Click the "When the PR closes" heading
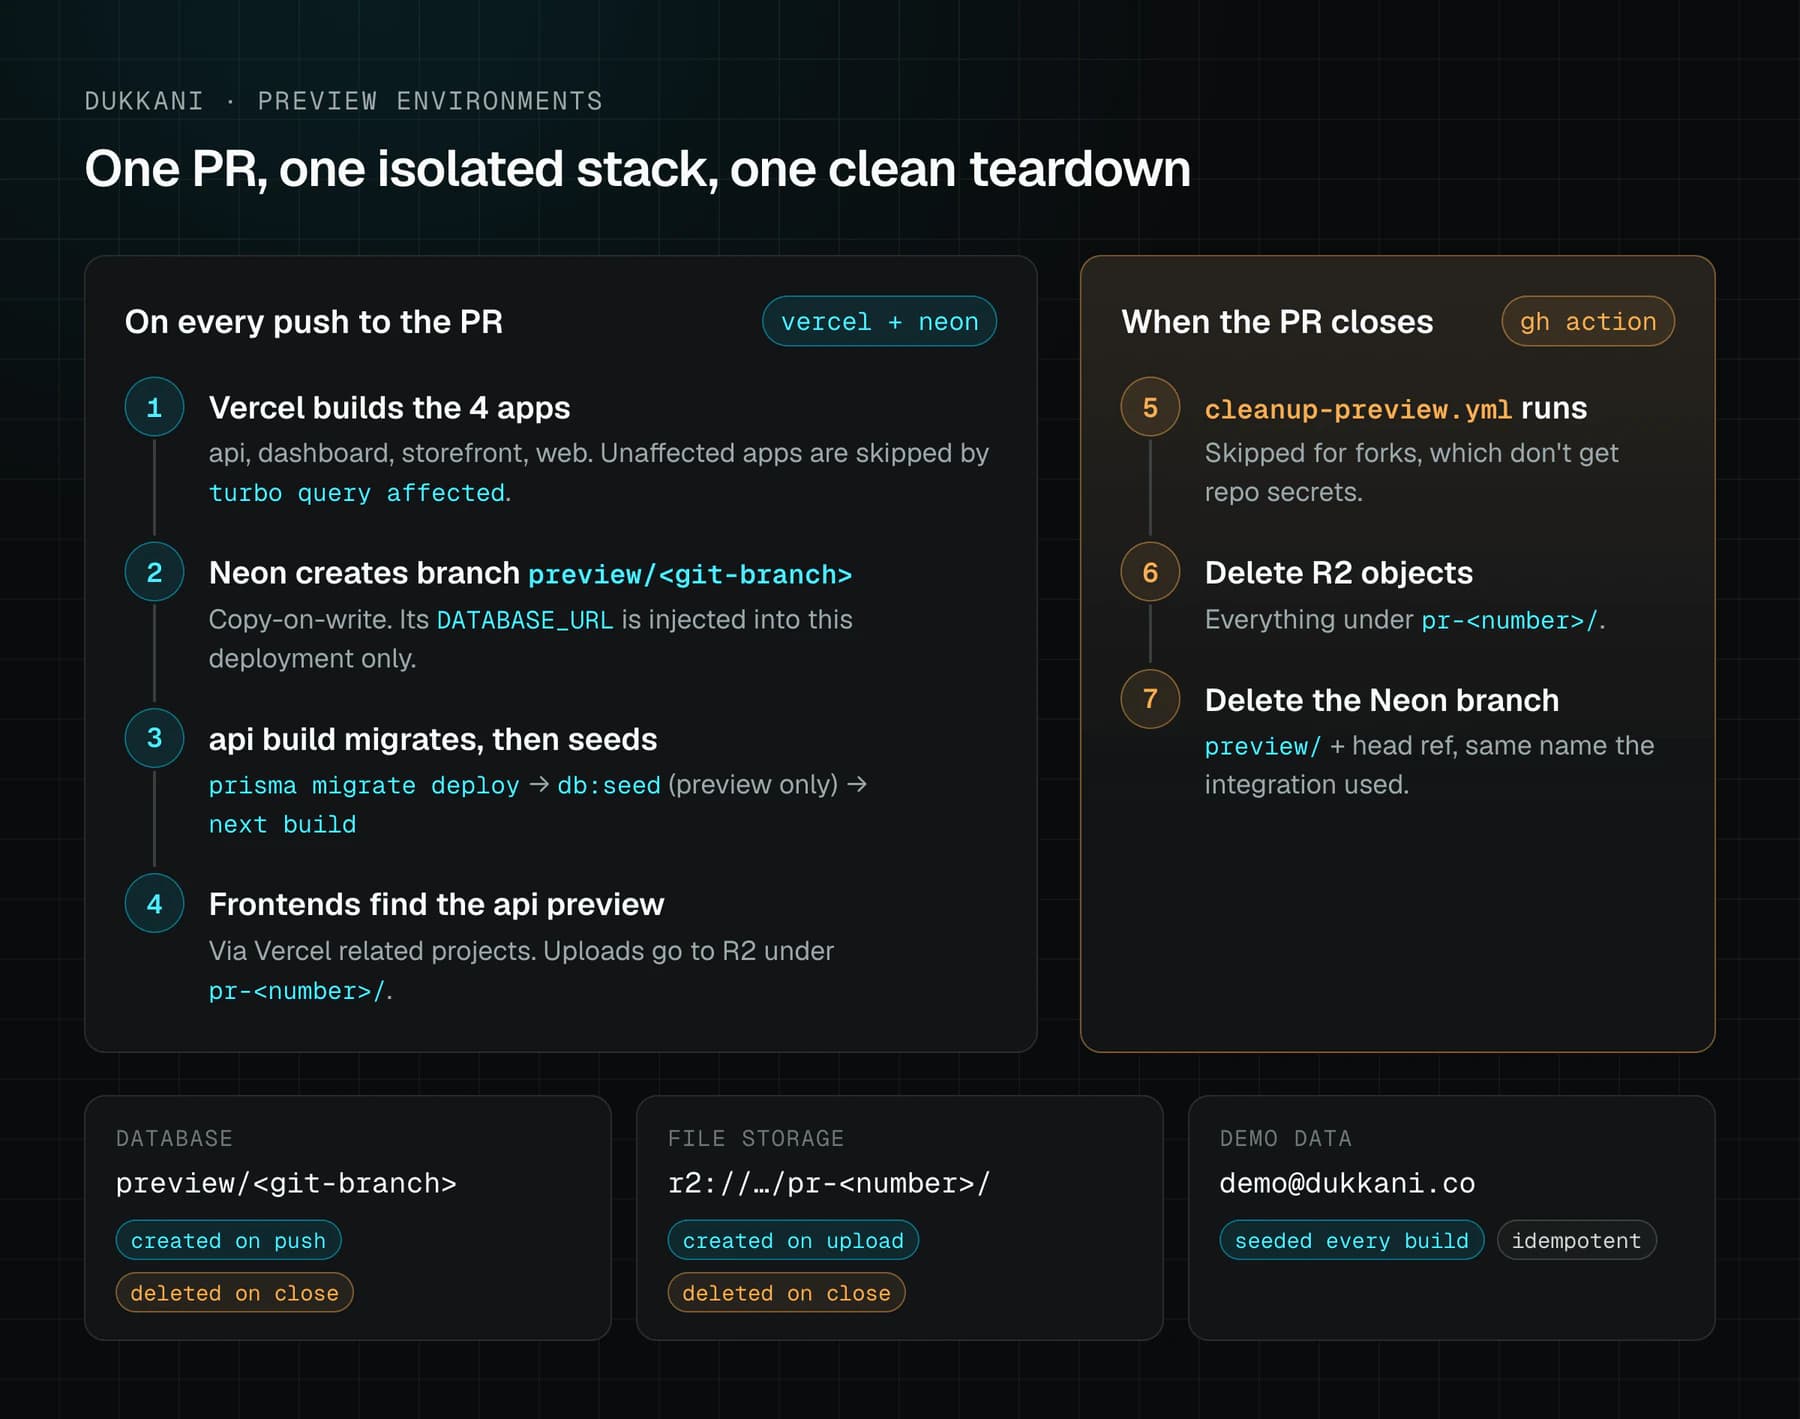Image resolution: width=1800 pixels, height=1419 pixels. [1277, 322]
